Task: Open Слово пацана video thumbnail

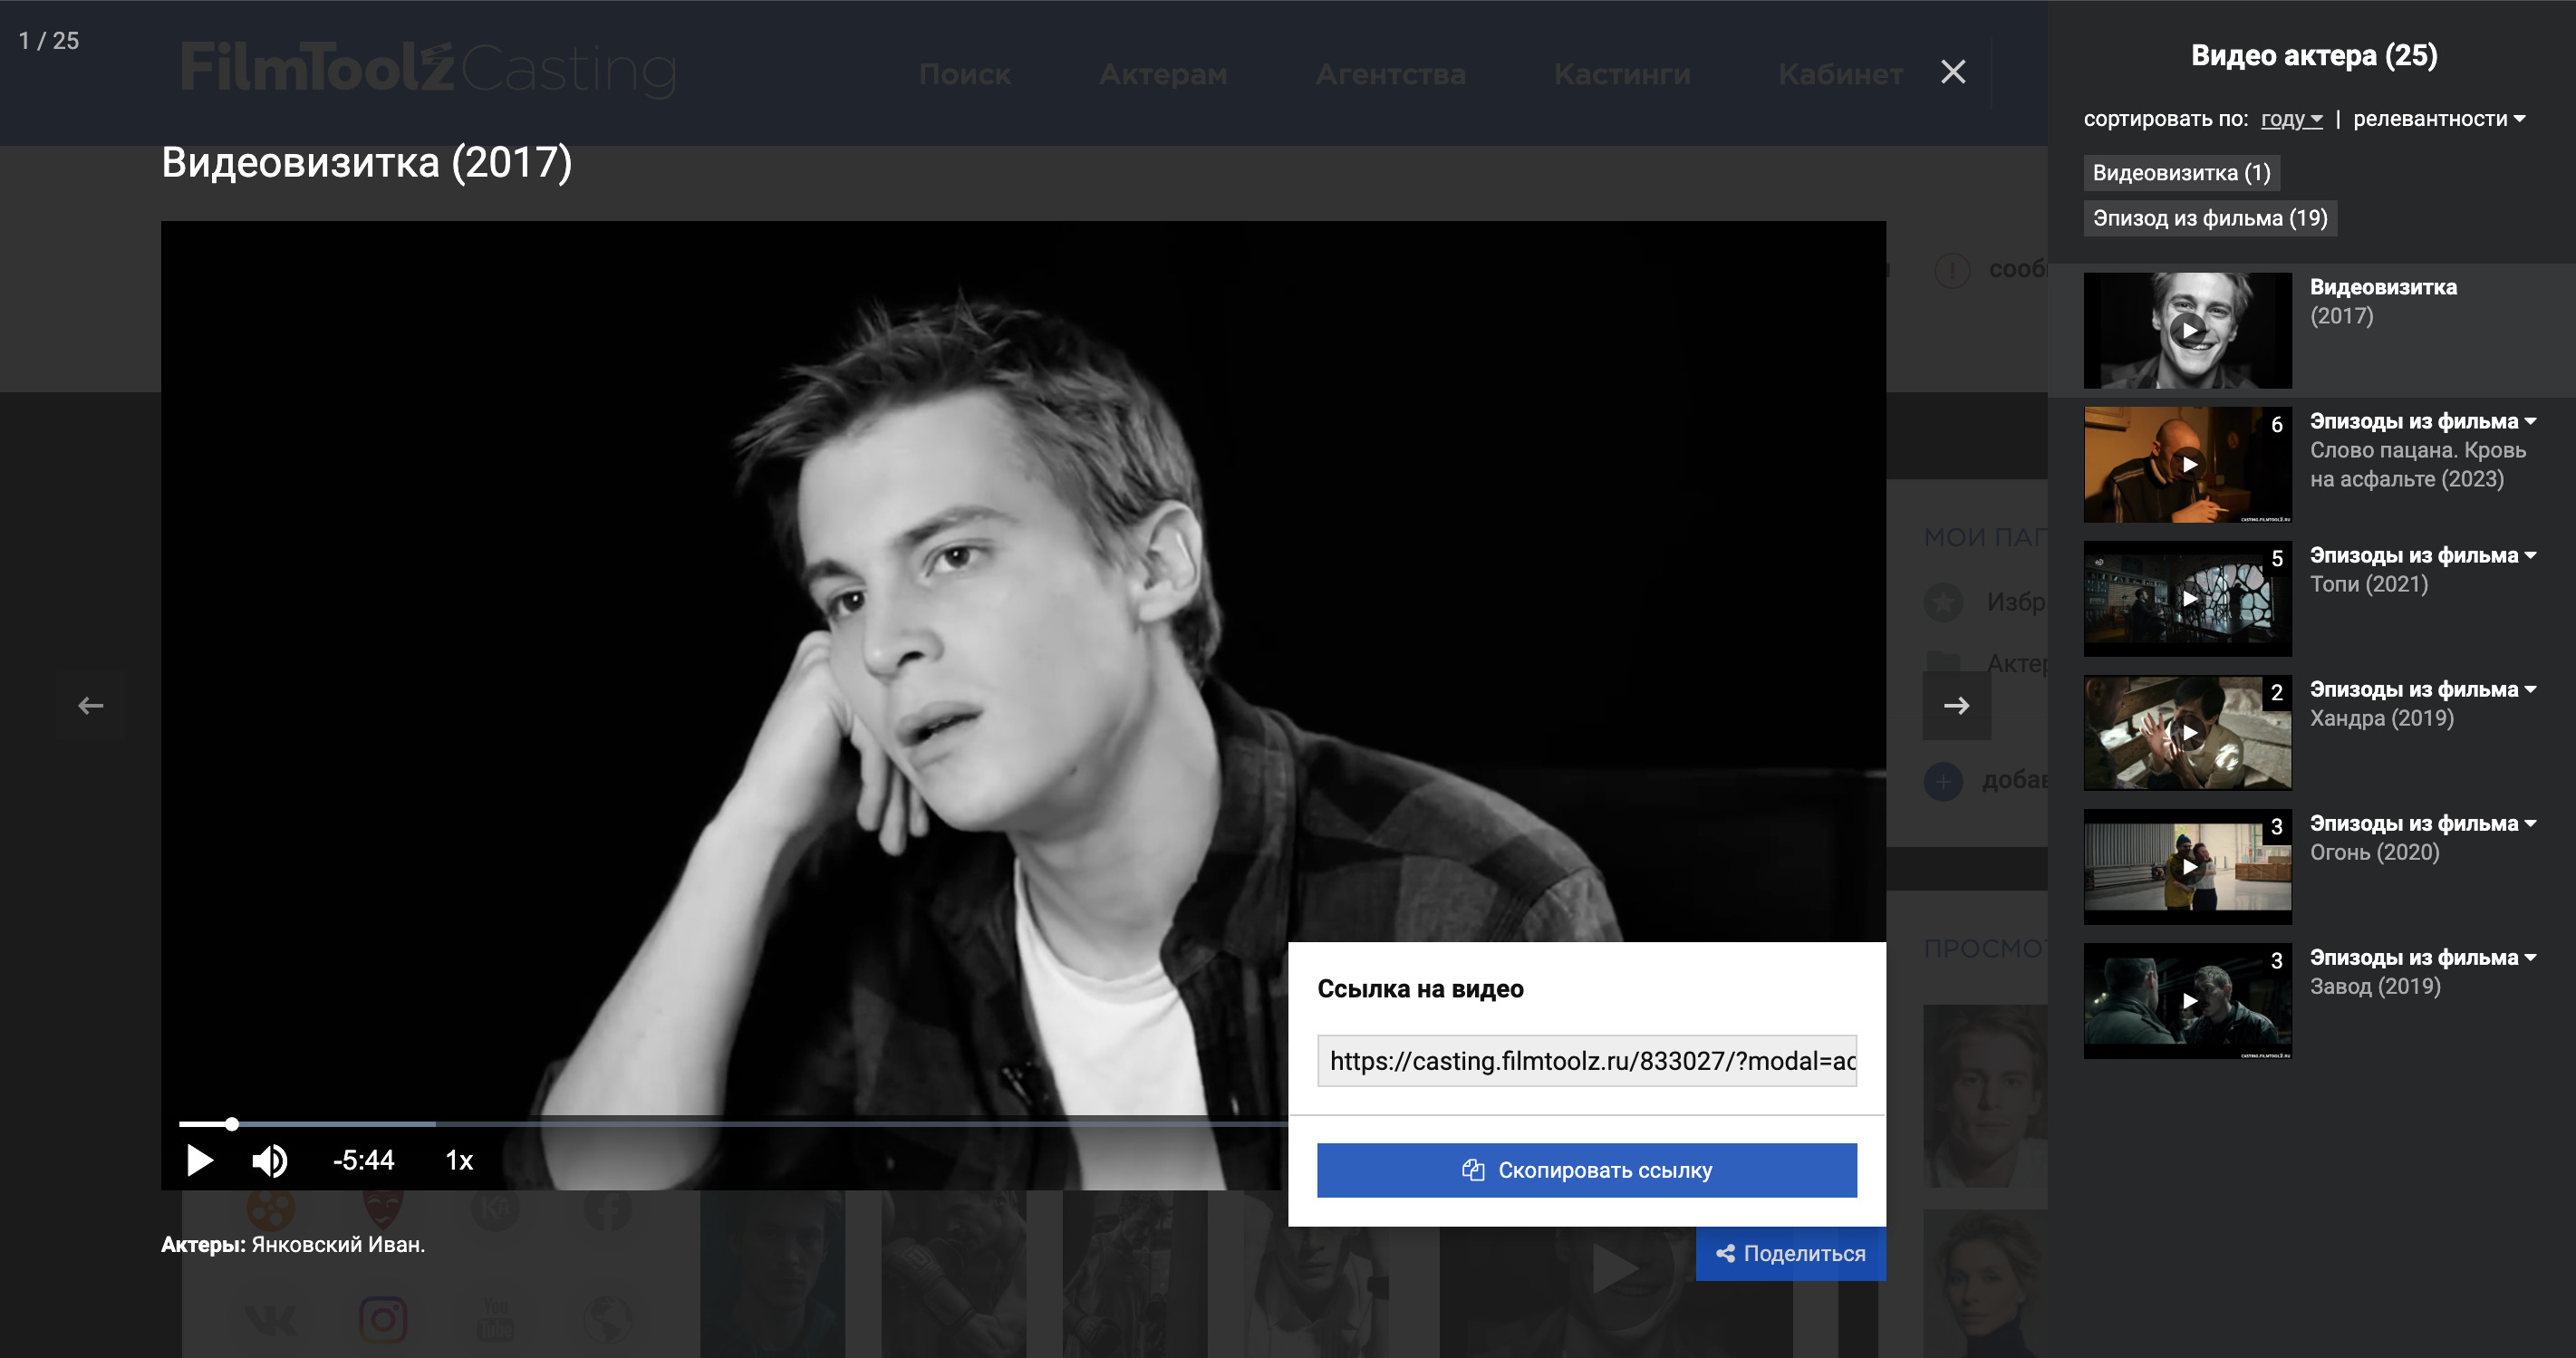Action: 2187,464
